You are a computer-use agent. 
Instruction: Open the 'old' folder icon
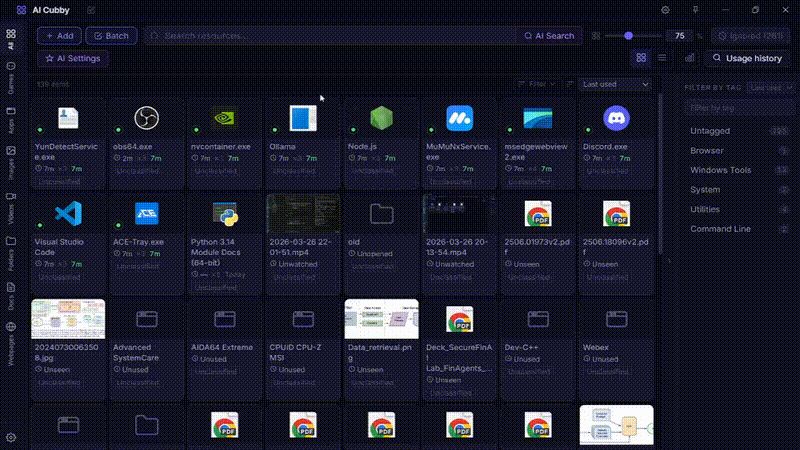point(381,214)
